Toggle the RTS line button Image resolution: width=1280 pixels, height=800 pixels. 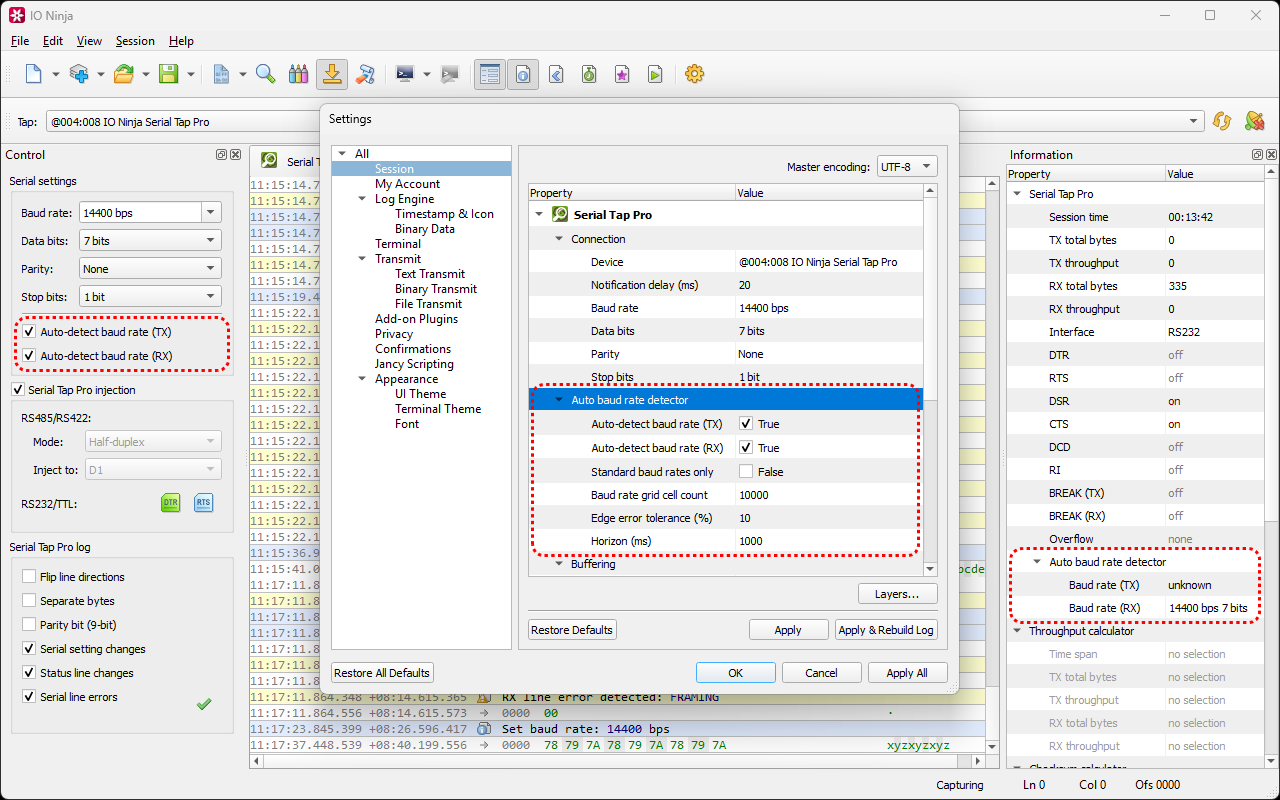point(203,503)
